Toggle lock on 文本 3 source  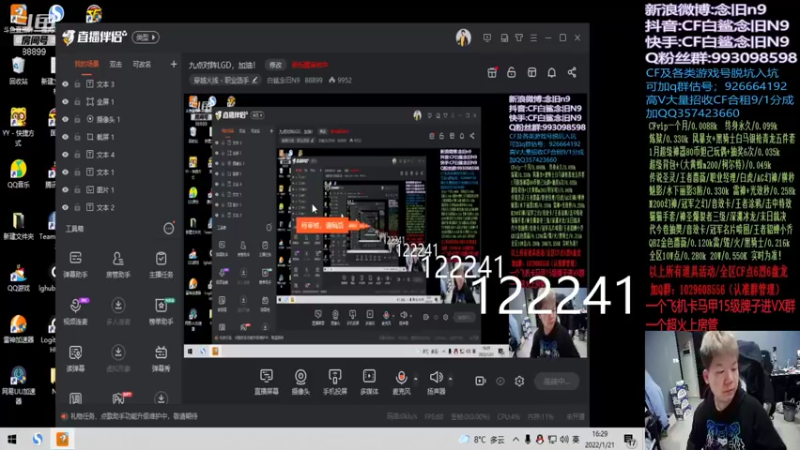click(78, 84)
